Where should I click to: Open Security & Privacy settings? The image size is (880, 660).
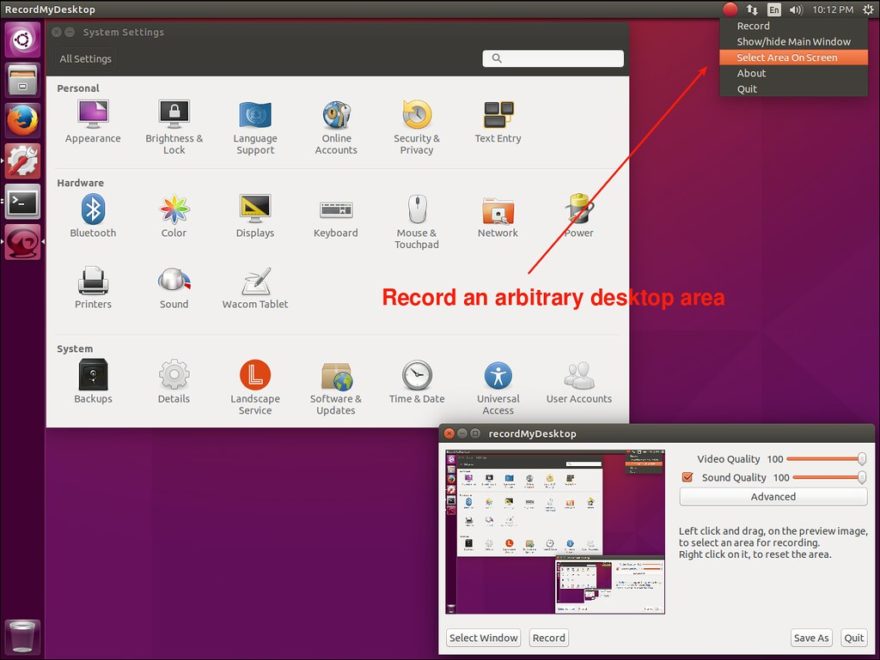[416, 127]
